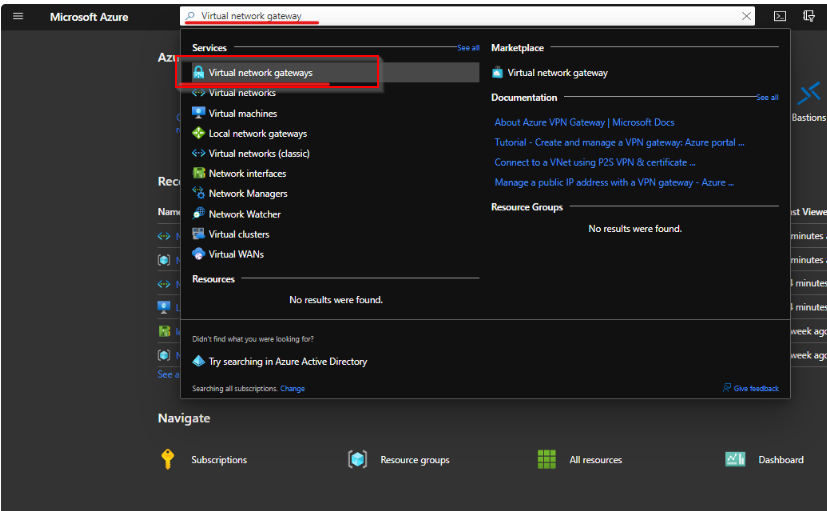The image size is (827, 511).
Task: Click See all next to Services
Action: 468,47
